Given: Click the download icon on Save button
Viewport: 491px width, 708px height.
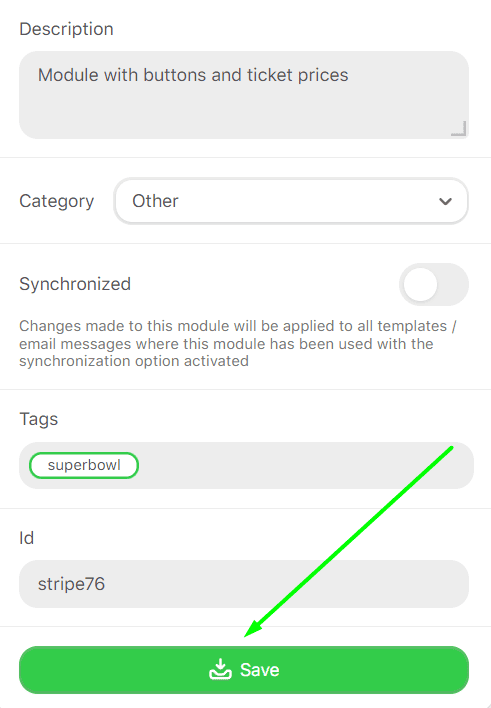Looking at the screenshot, I should click(x=220, y=669).
